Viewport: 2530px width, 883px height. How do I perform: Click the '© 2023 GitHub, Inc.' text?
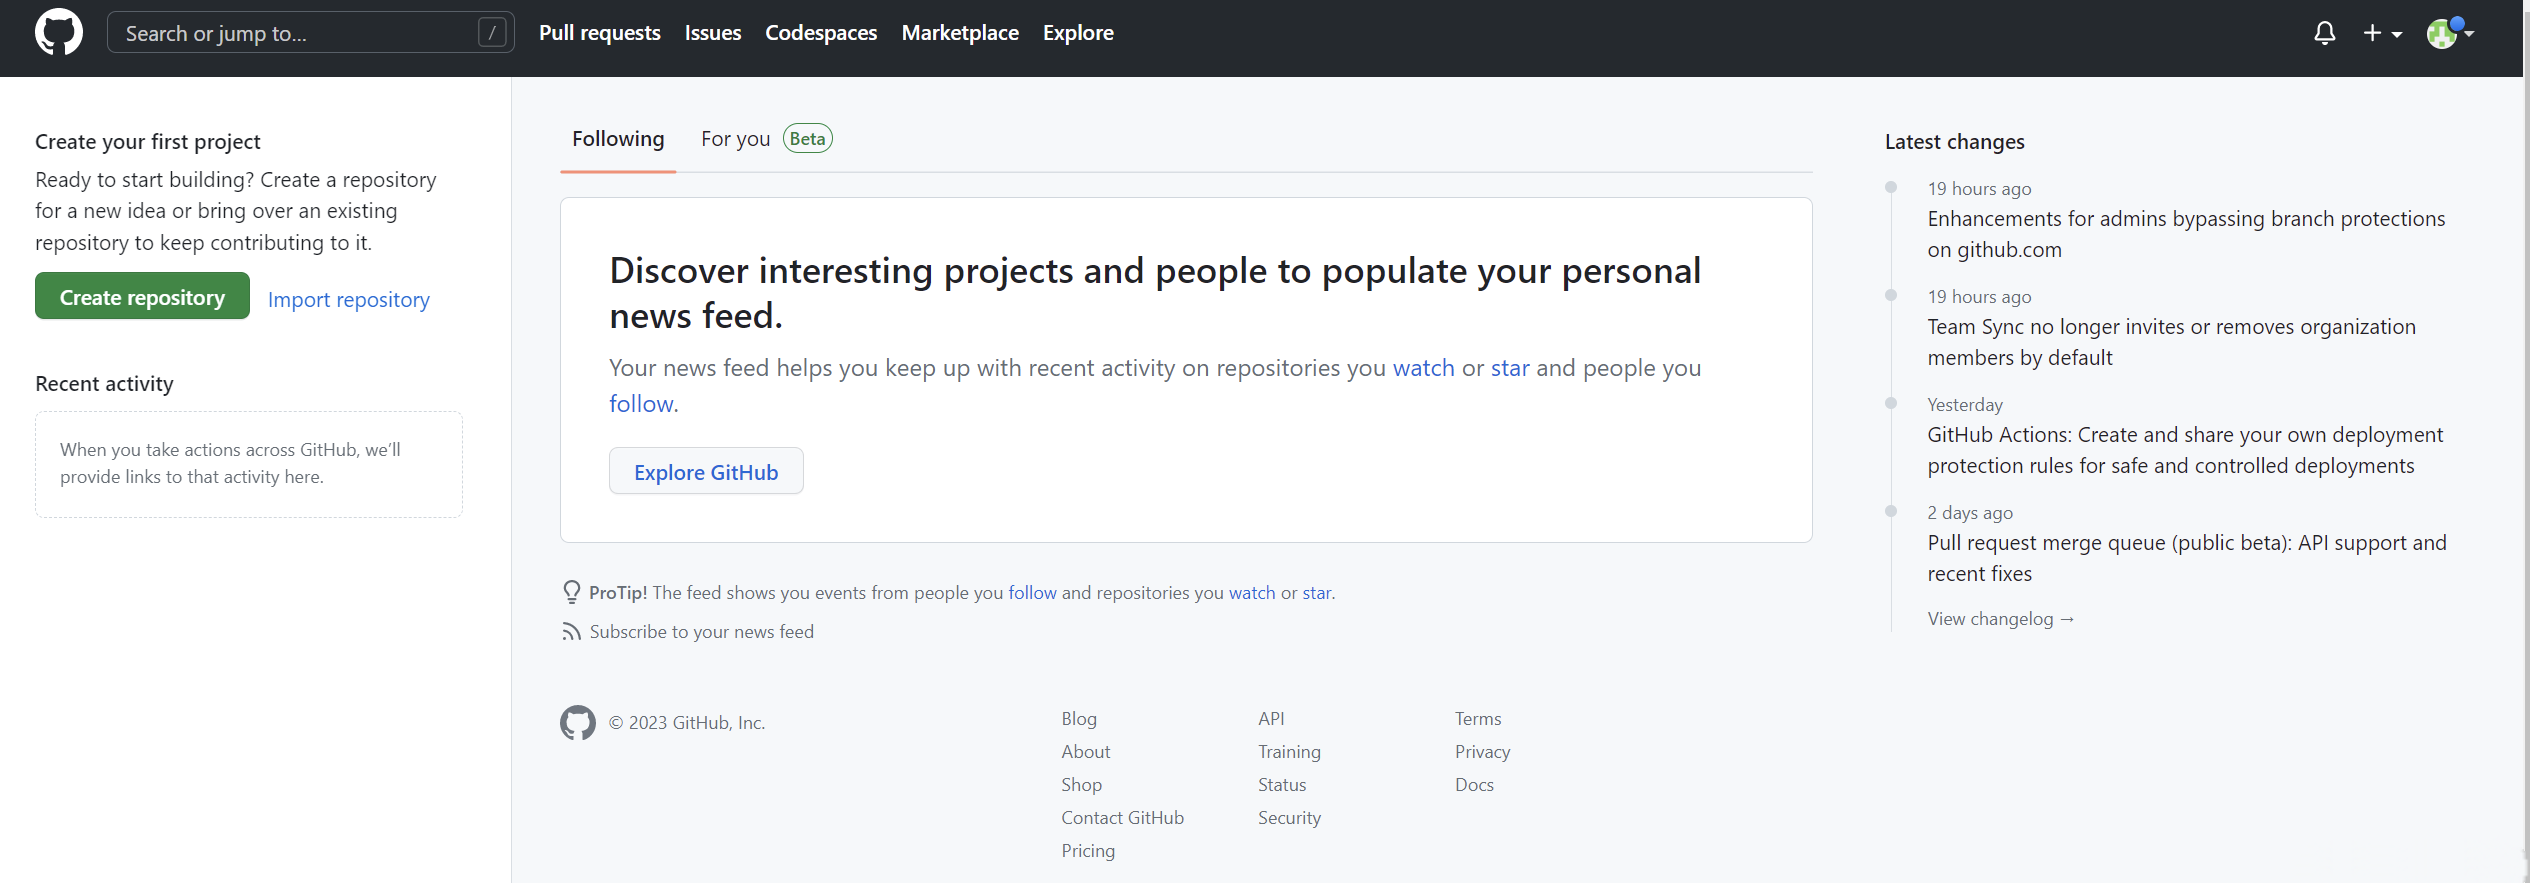(x=687, y=723)
